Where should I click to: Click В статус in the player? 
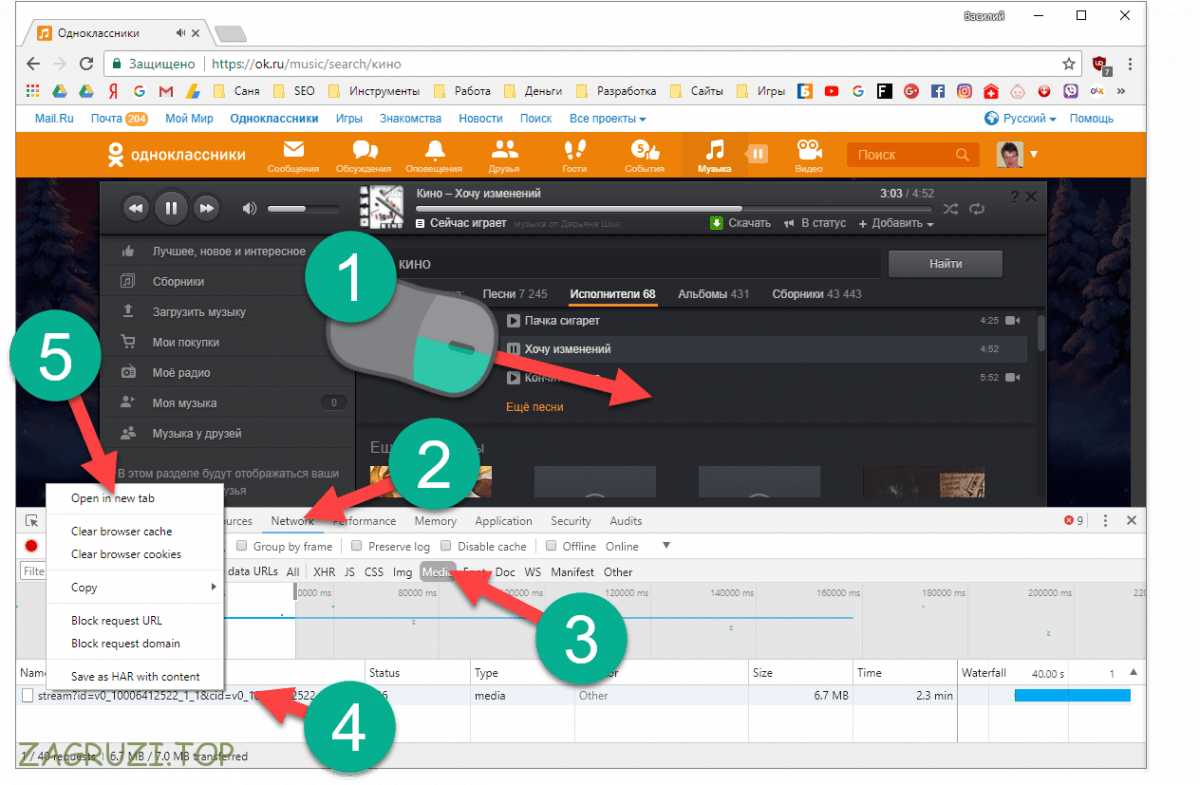[x=815, y=223]
